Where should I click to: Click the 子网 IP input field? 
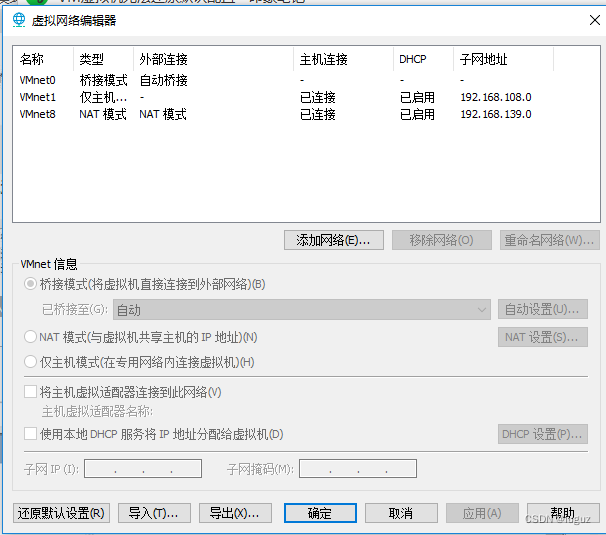point(143,469)
